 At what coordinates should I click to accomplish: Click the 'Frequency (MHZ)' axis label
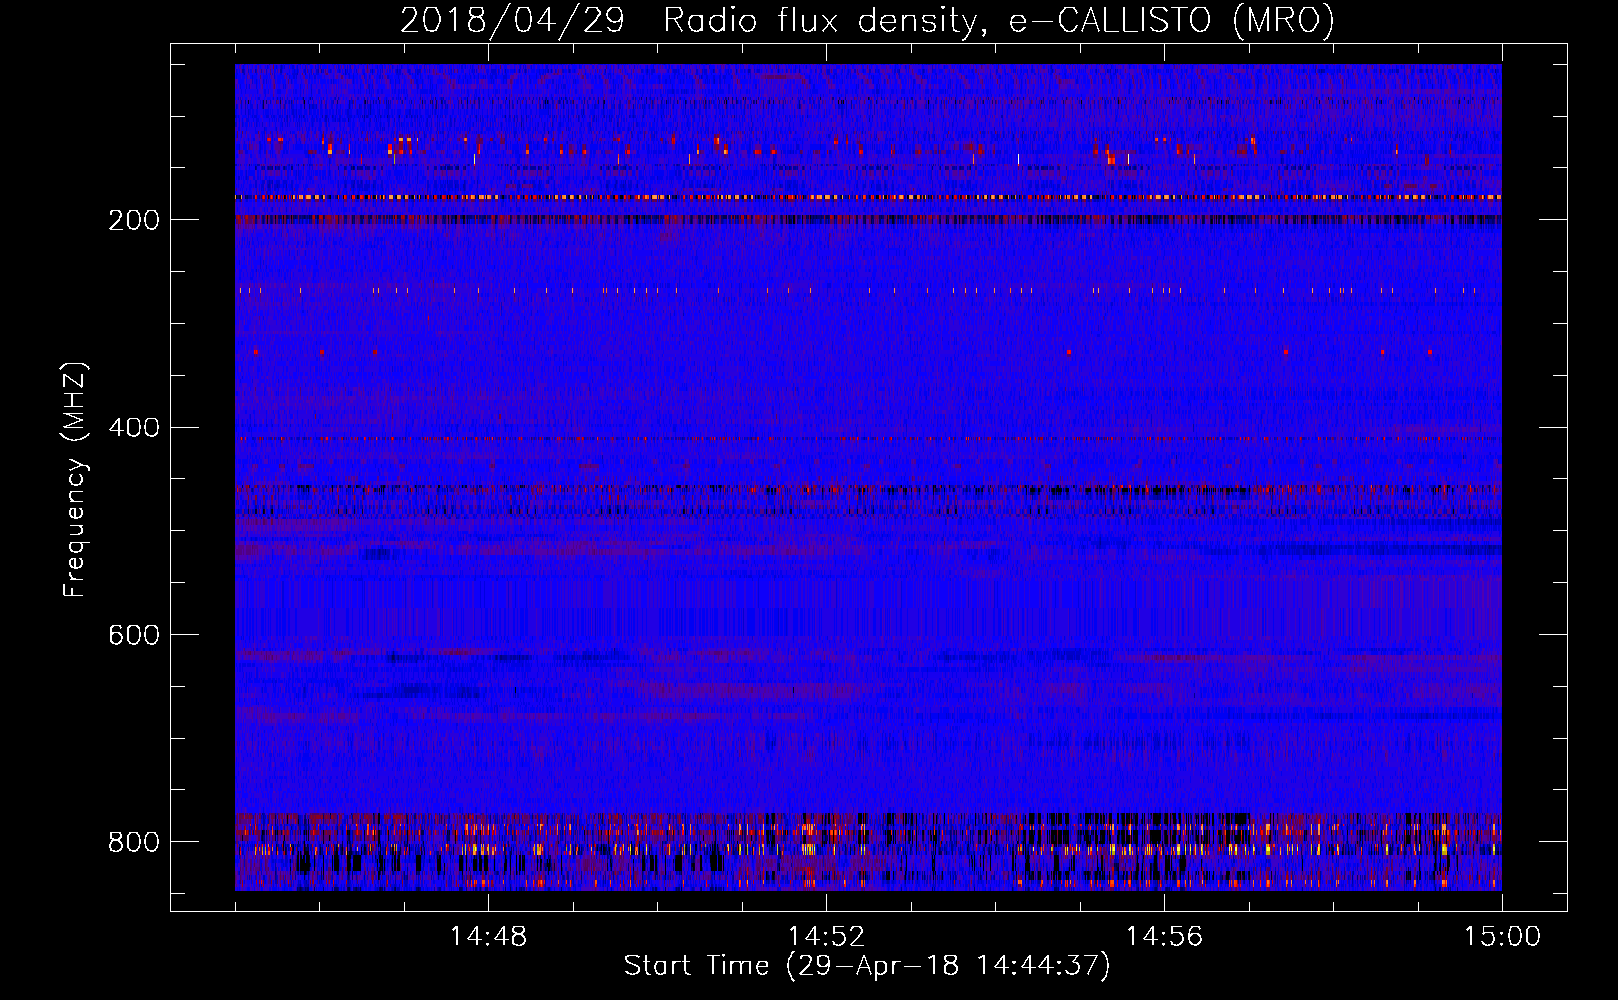(x=75, y=479)
